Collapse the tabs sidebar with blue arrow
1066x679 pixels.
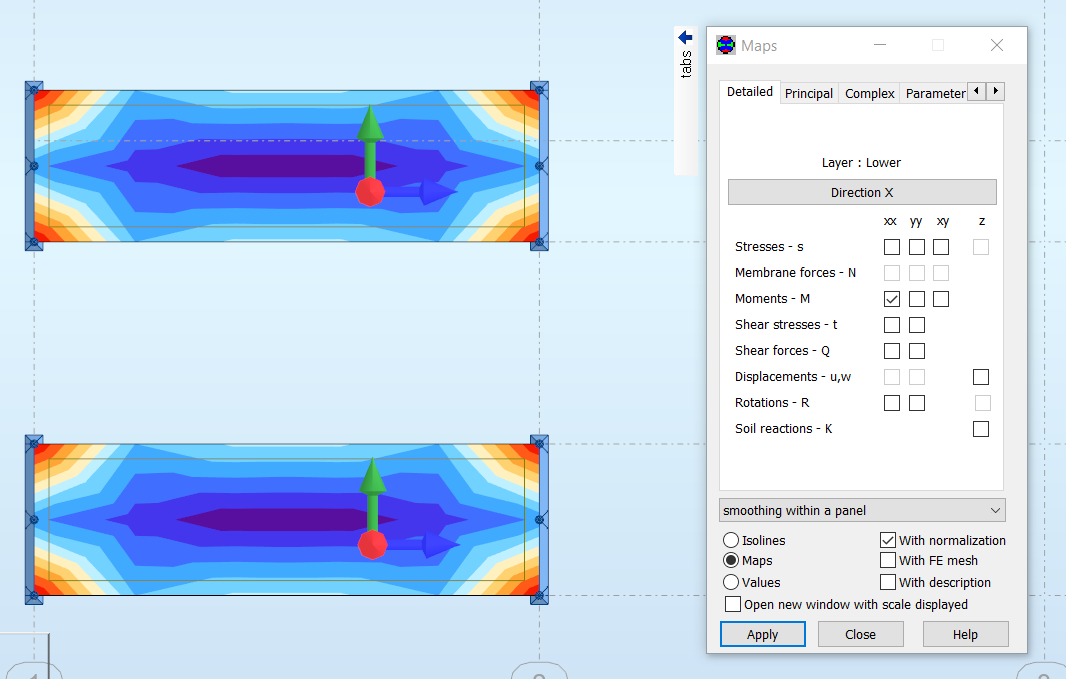[685, 36]
